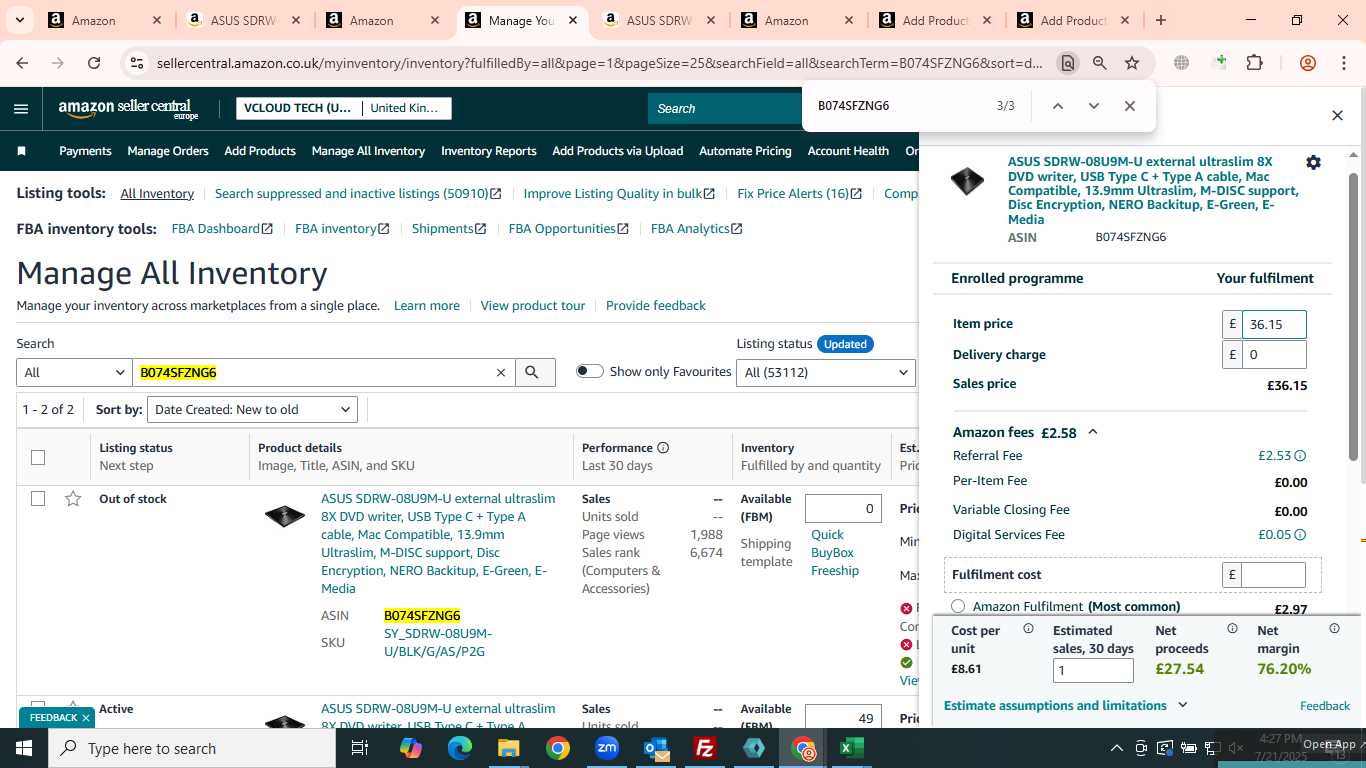Toggle Show only Favourites switch
The width and height of the screenshot is (1366, 768).
590,372
